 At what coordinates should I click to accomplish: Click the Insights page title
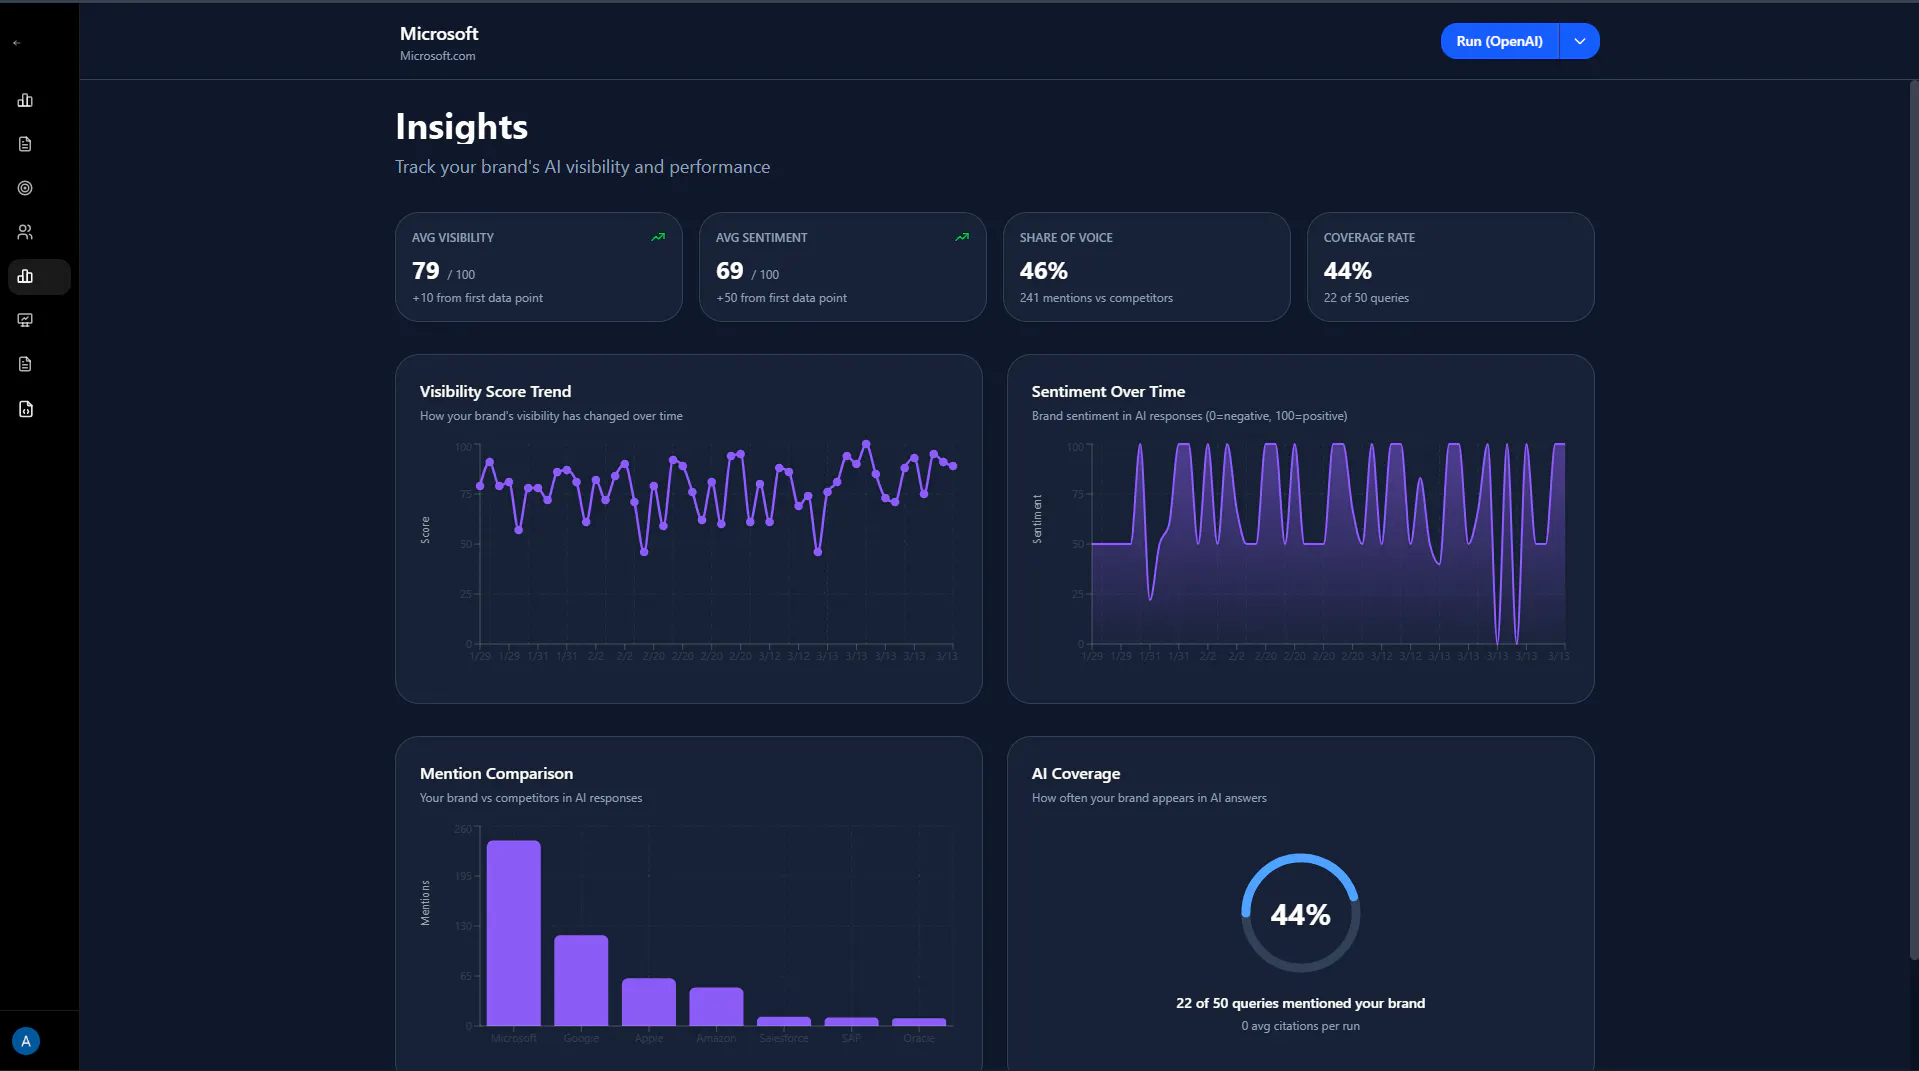pos(461,127)
